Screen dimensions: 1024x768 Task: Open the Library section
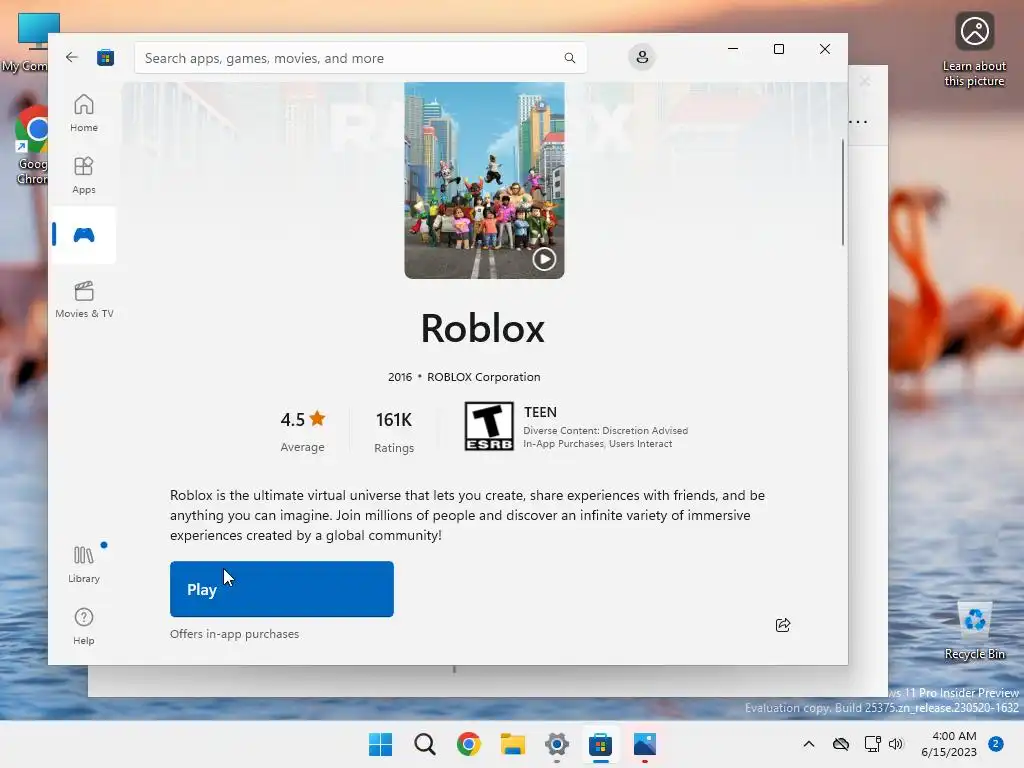coord(84,564)
